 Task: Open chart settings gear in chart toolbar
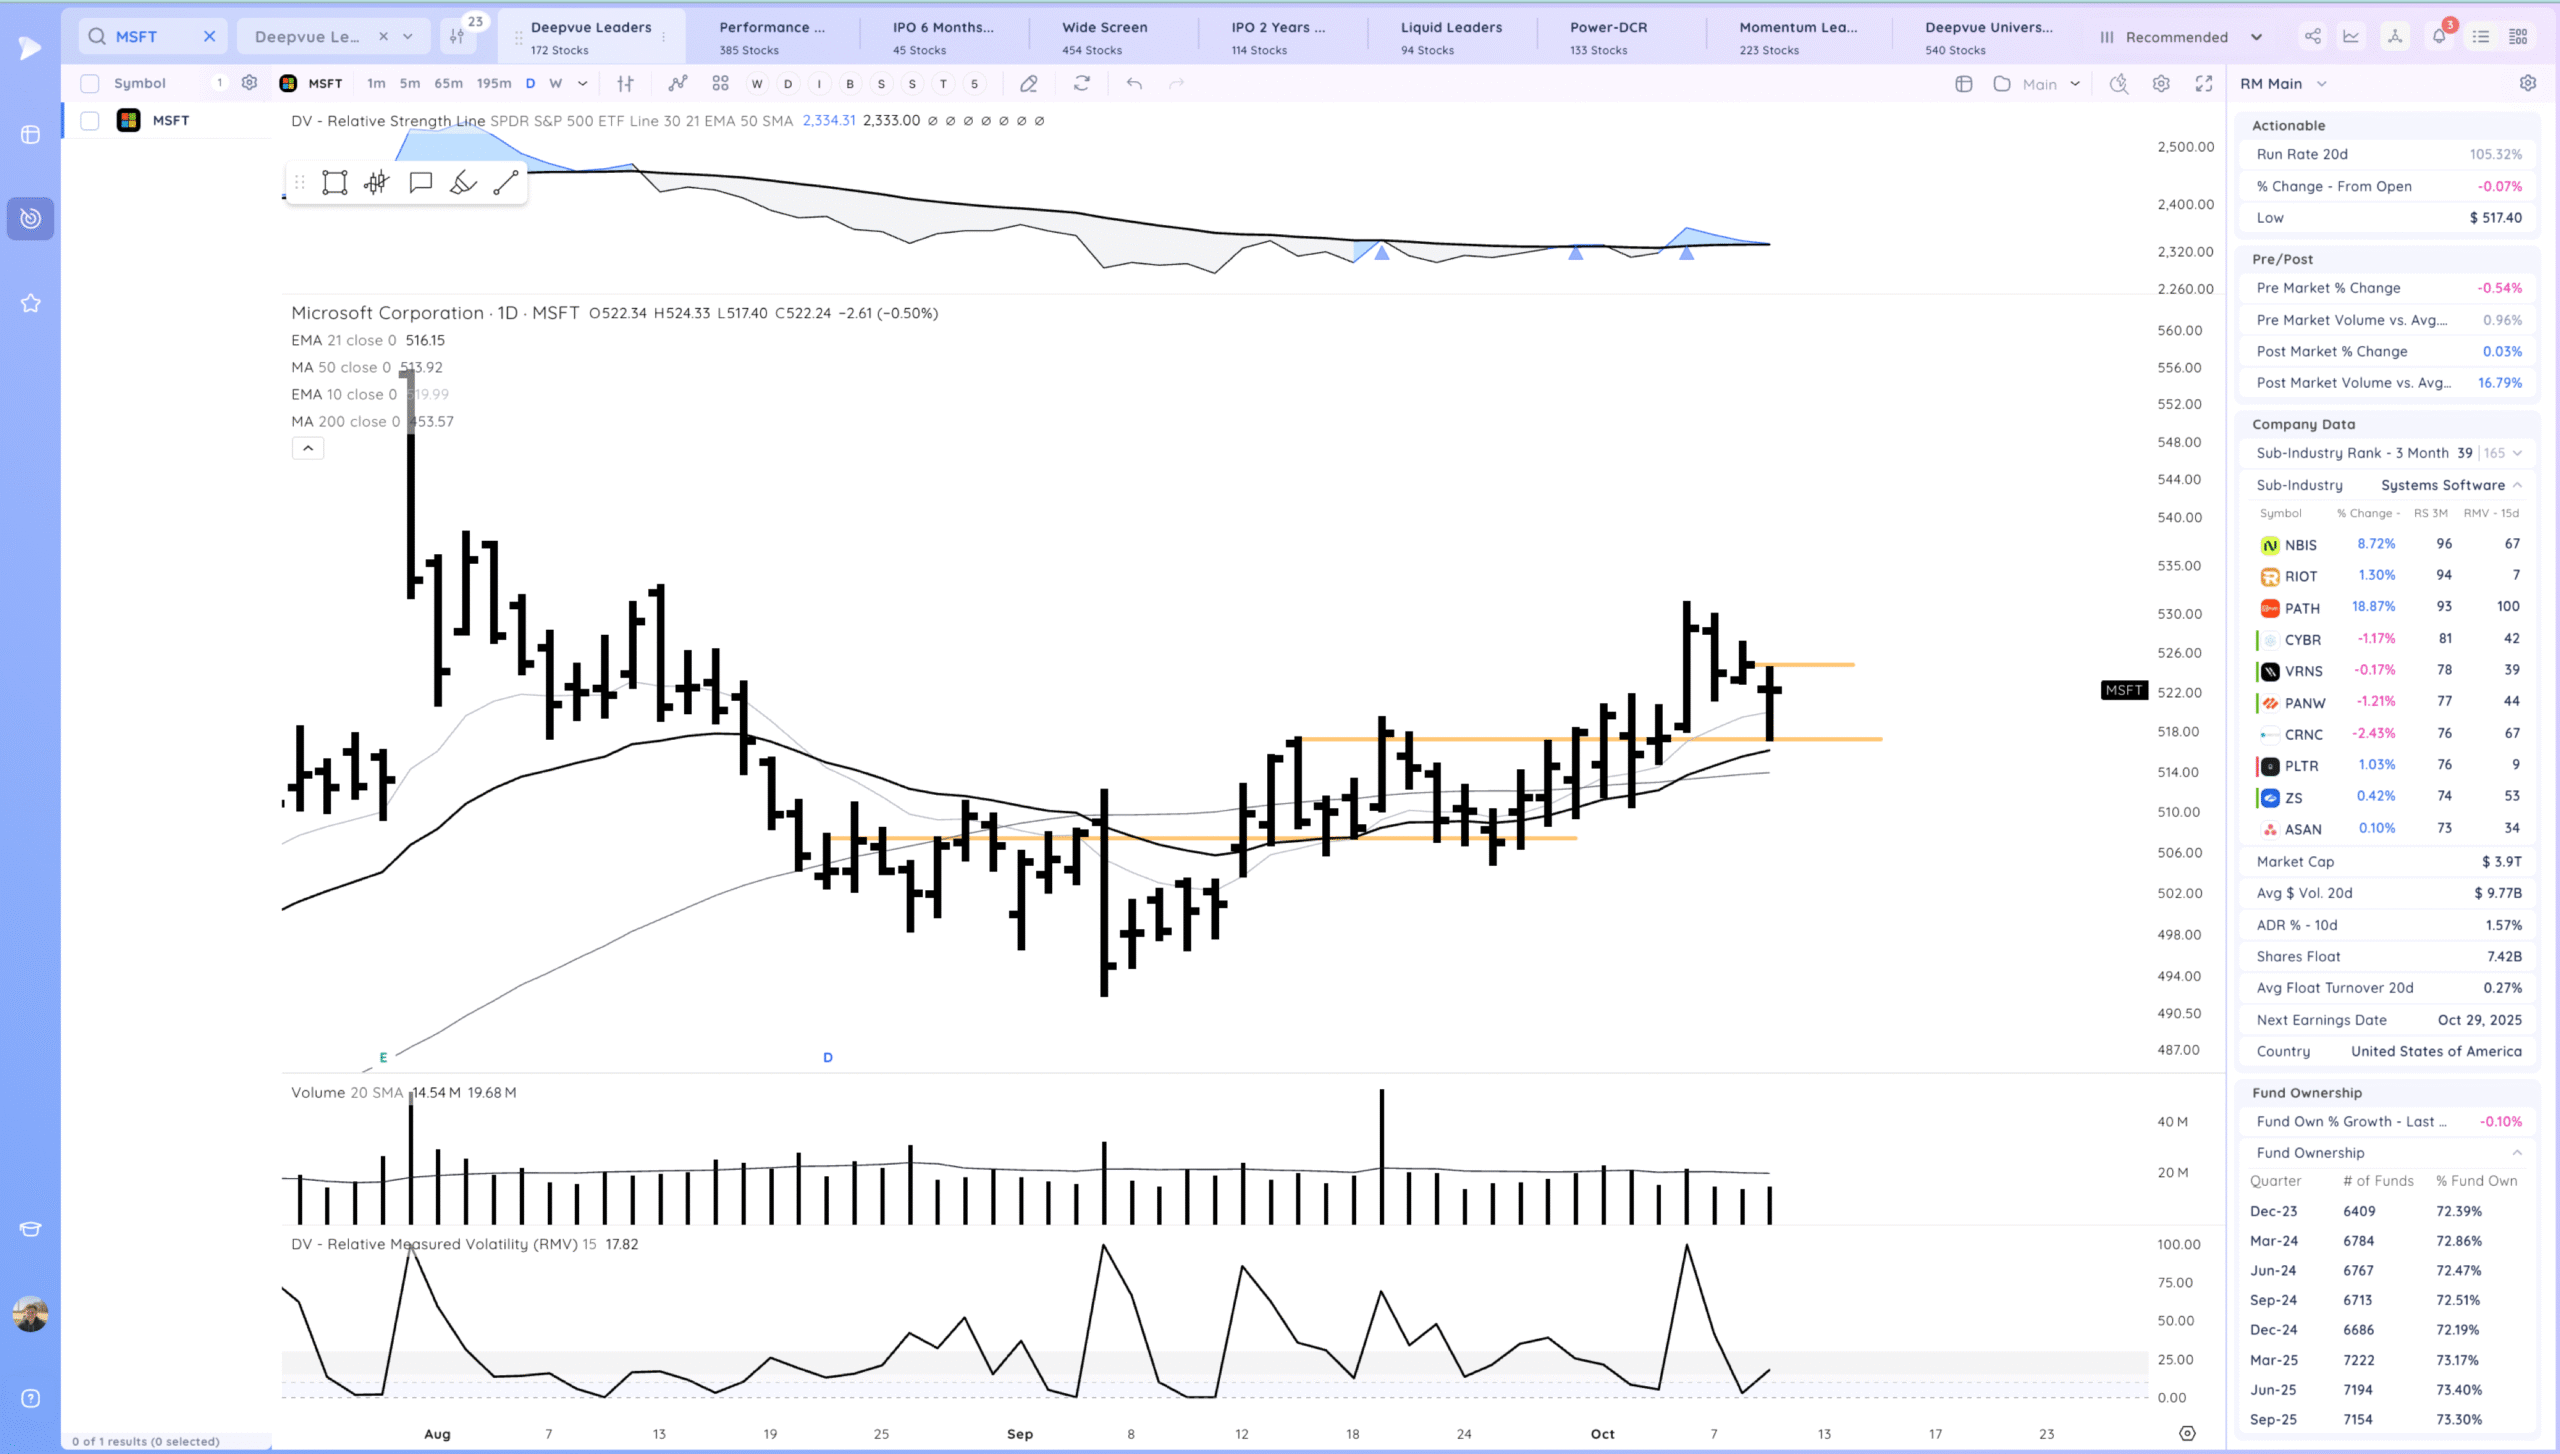2161,84
